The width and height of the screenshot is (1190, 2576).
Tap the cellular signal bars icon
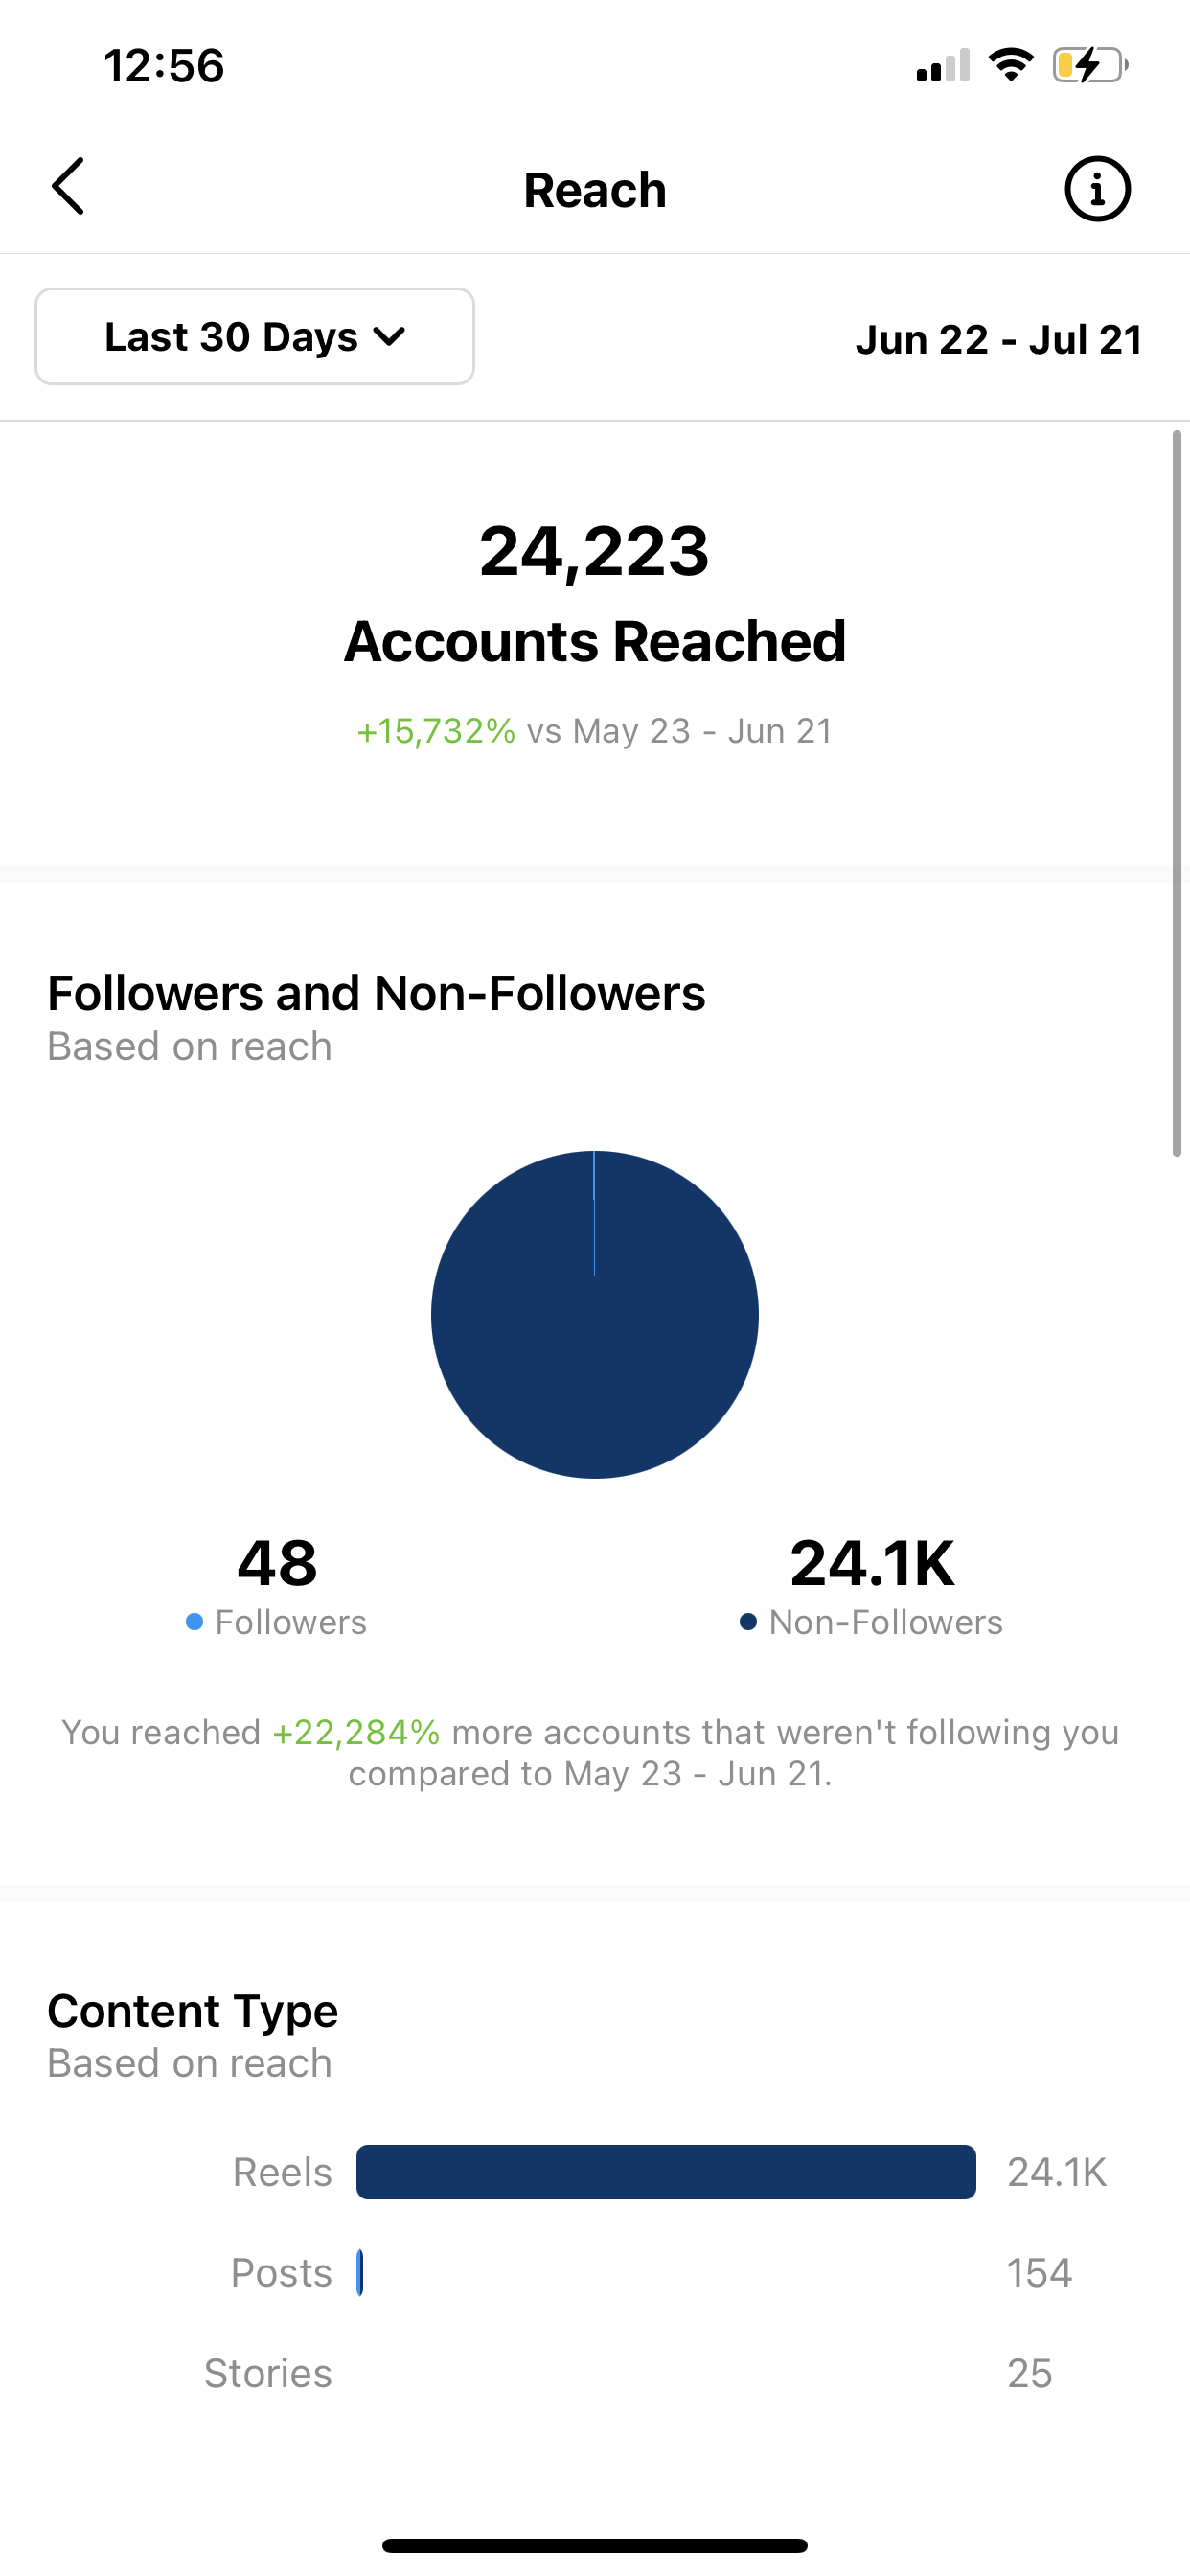point(942,67)
